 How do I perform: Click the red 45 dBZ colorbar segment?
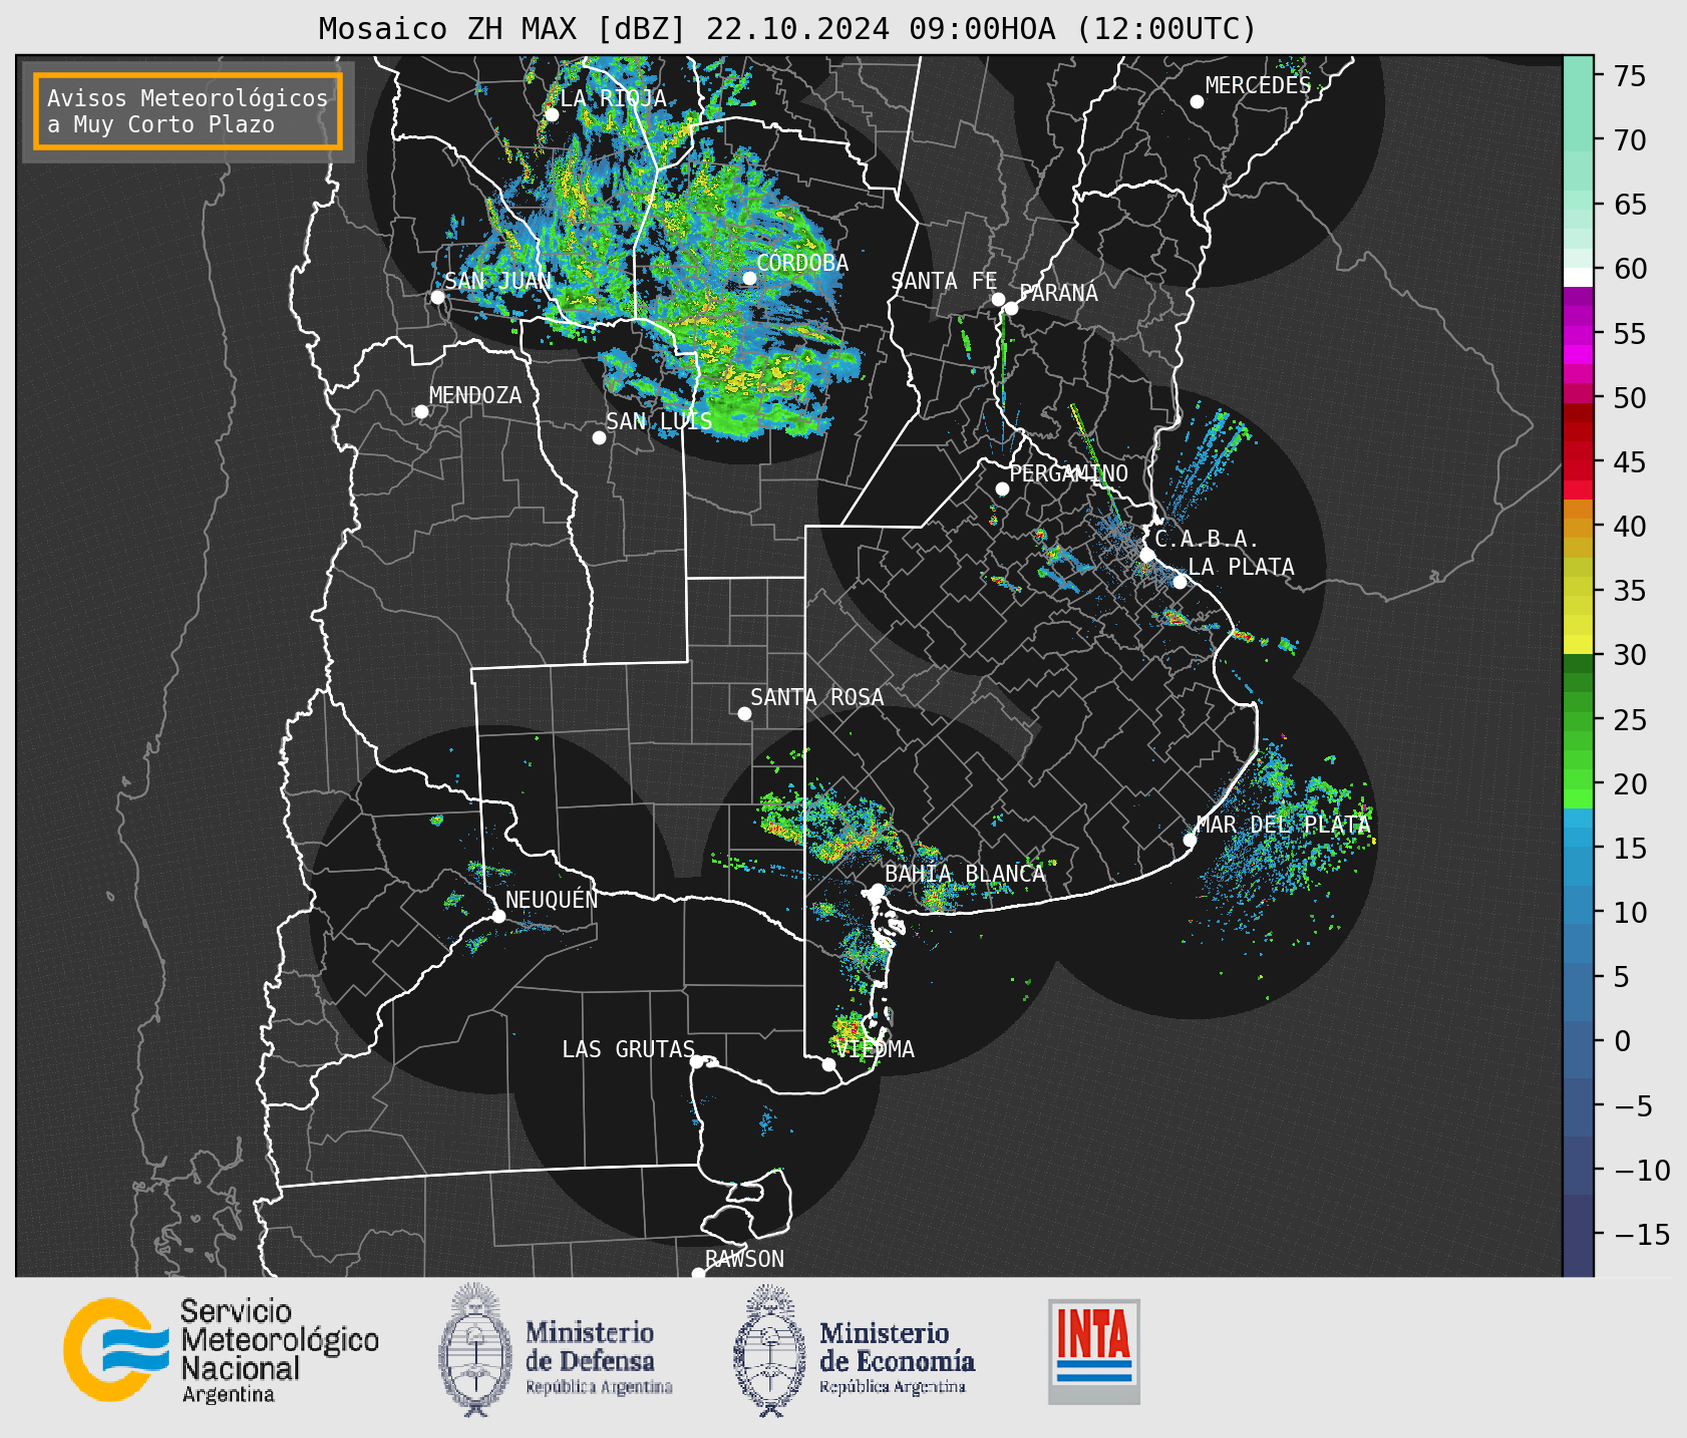pyautogui.click(x=1578, y=463)
